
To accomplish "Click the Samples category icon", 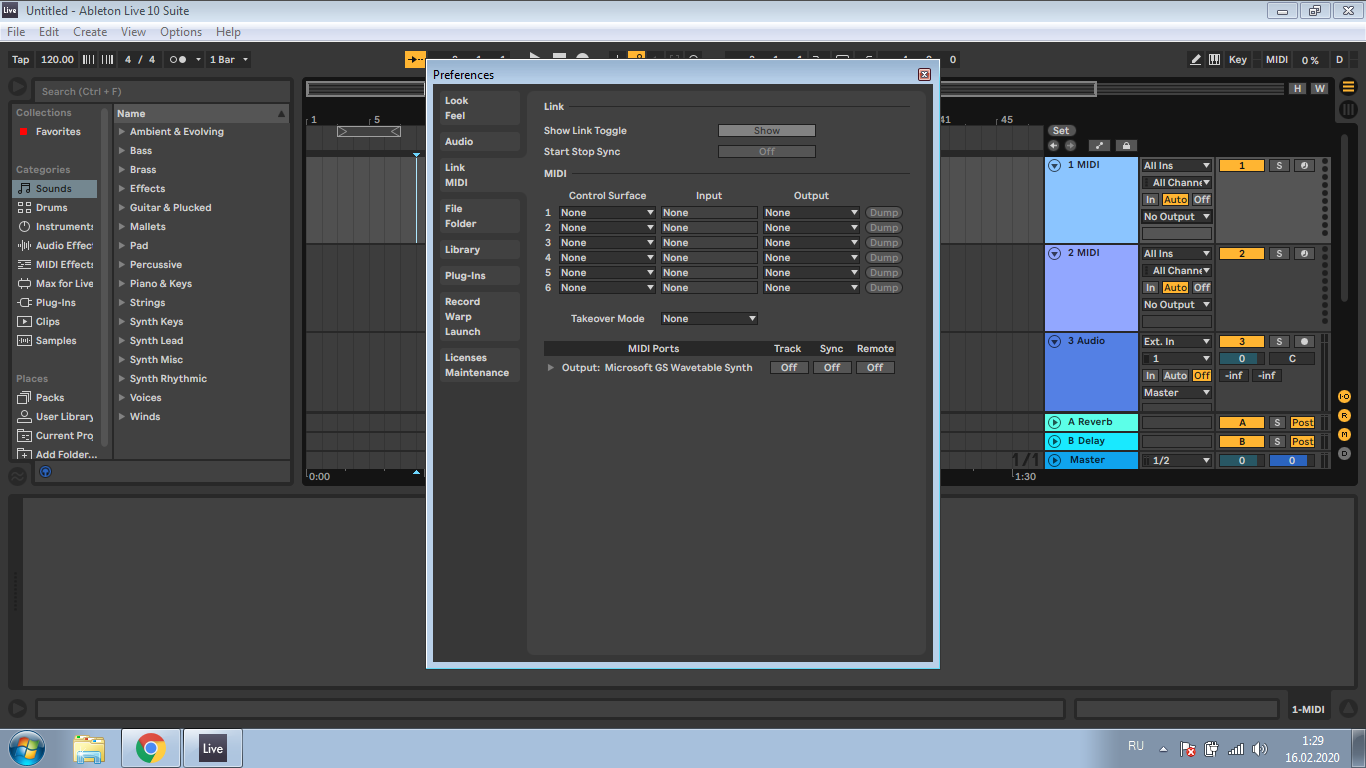I will coord(26,341).
